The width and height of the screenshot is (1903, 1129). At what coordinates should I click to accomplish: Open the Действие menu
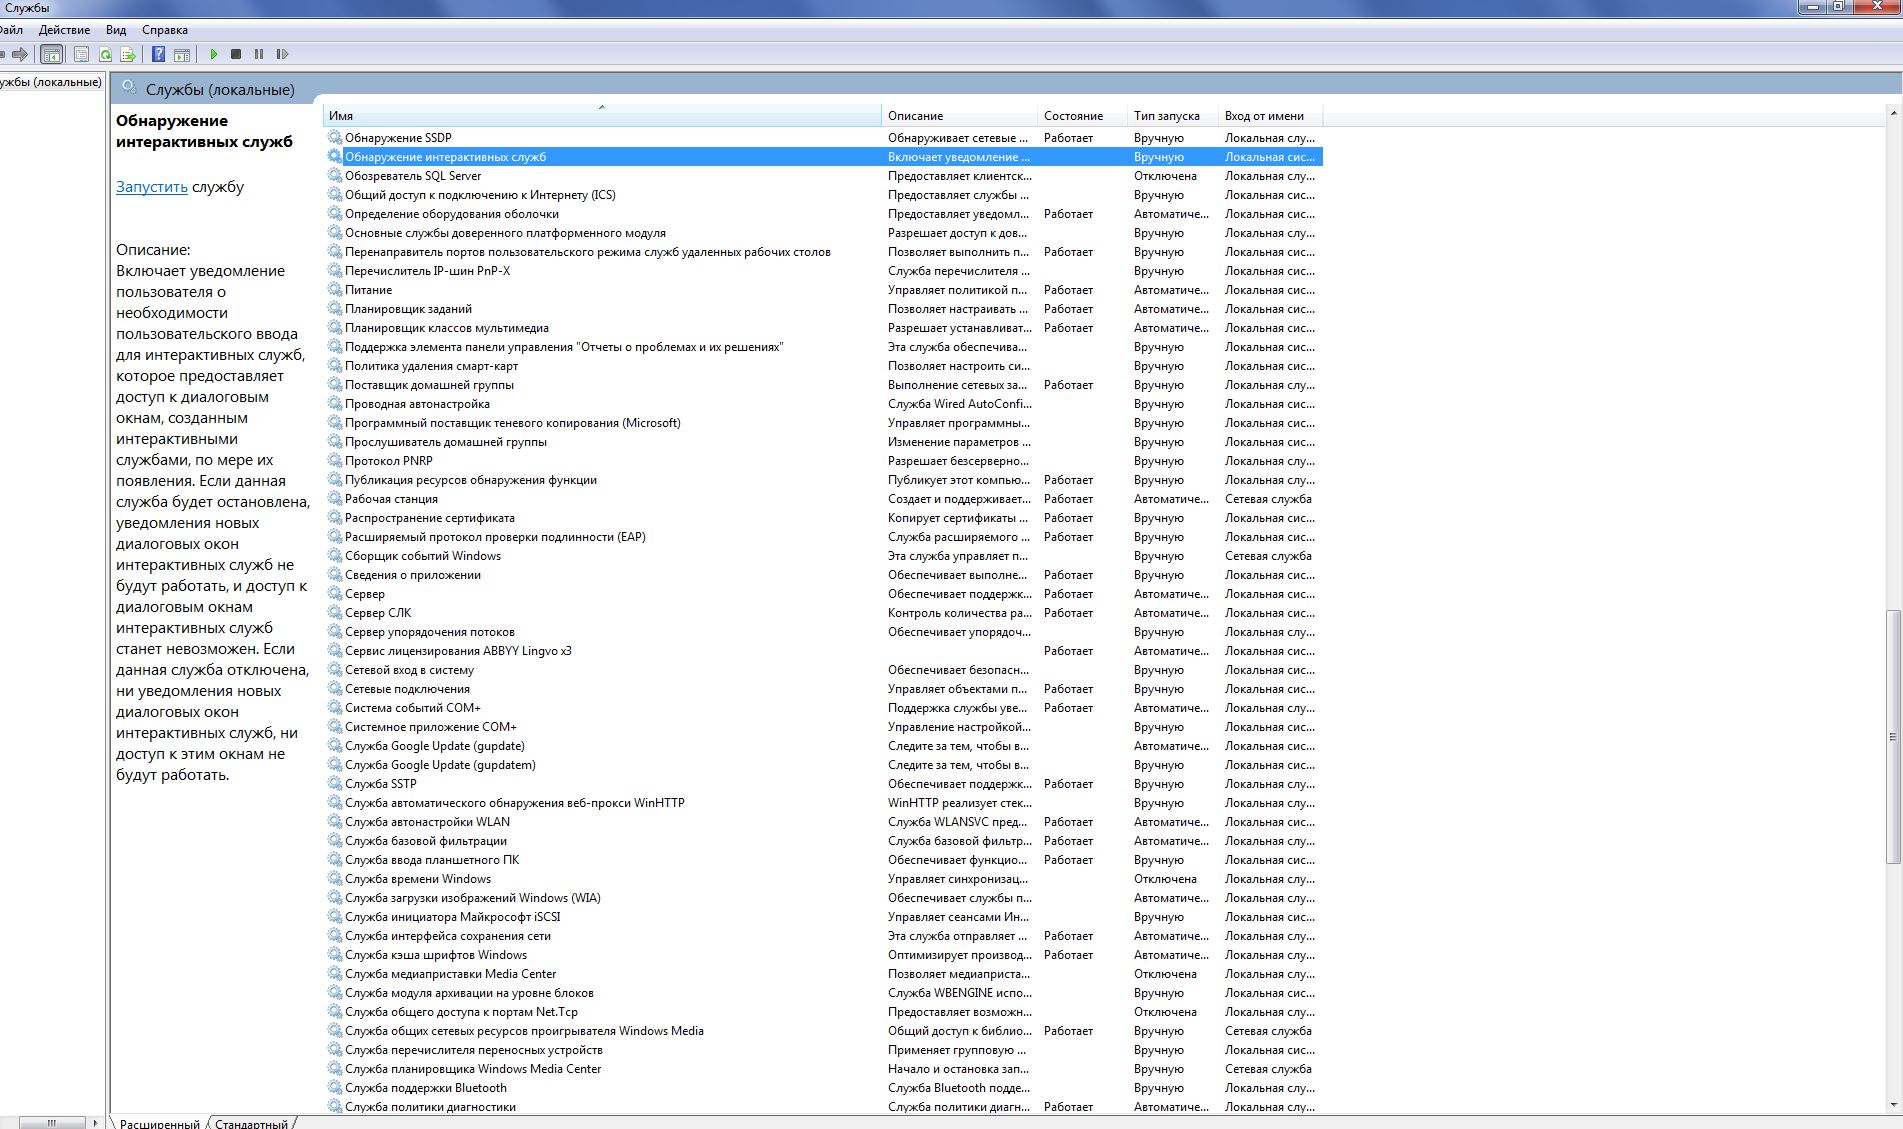point(64,30)
